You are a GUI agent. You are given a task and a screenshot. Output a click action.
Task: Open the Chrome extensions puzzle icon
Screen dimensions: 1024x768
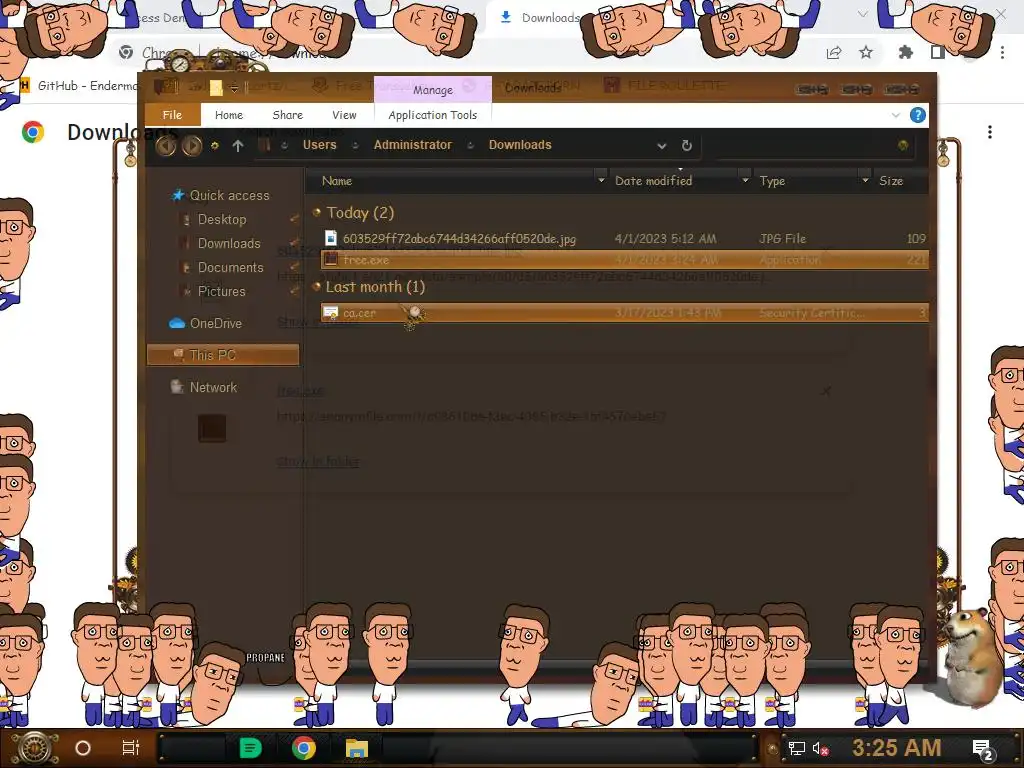905,52
